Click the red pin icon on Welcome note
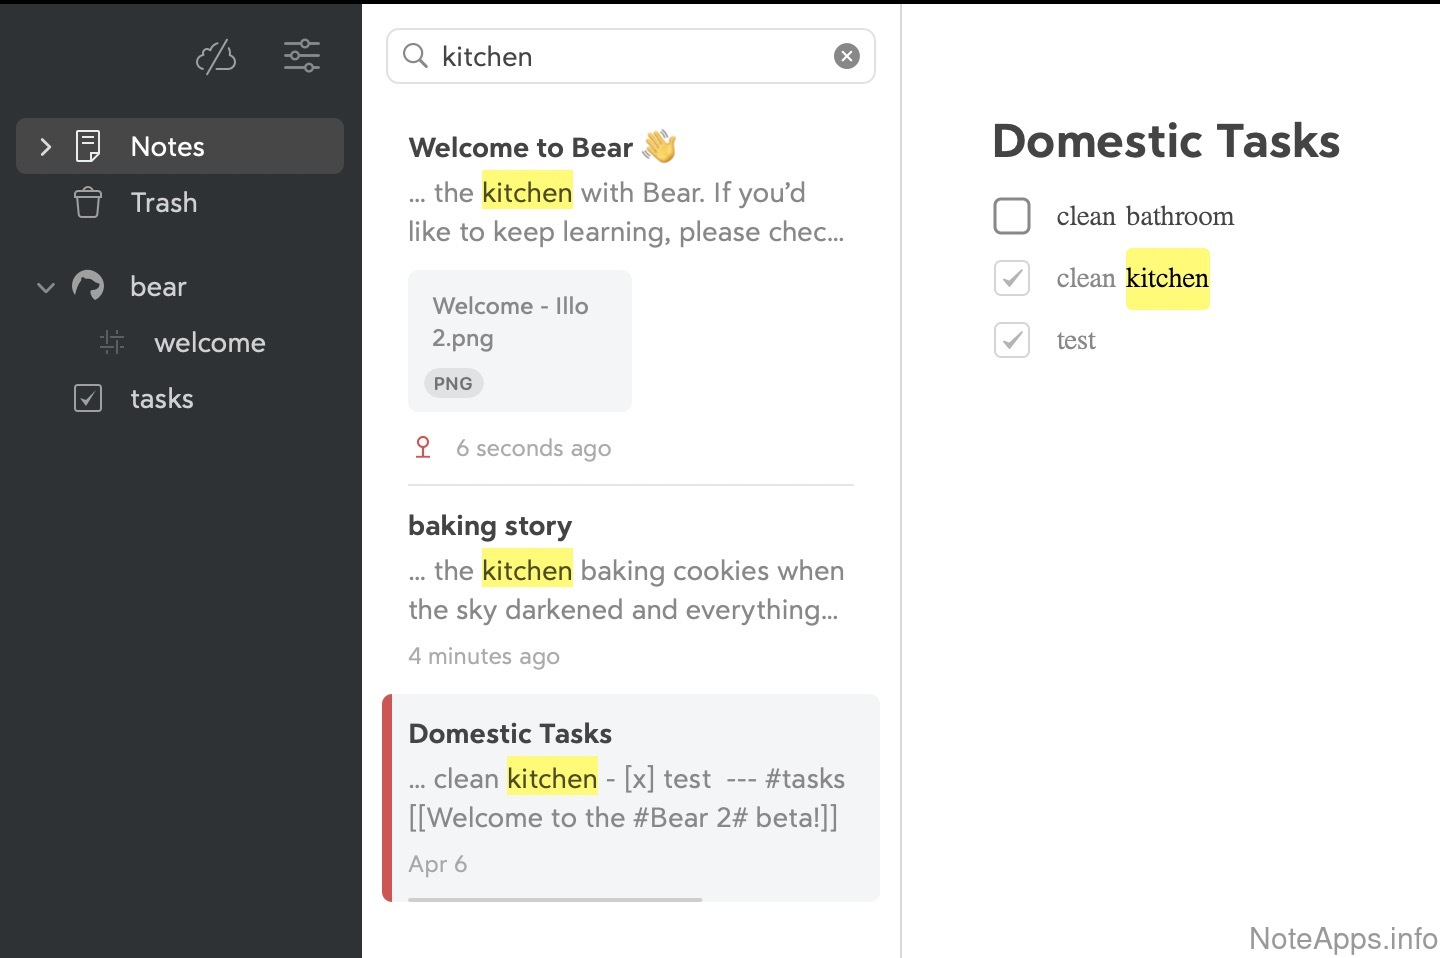1440x958 pixels. (x=423, y=448)
